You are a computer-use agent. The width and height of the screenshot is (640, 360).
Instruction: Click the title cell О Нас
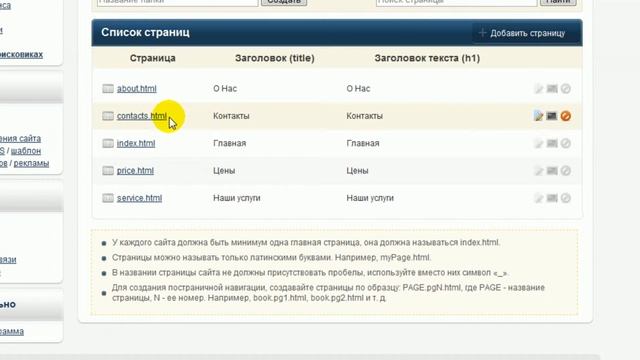click(225, 89)
